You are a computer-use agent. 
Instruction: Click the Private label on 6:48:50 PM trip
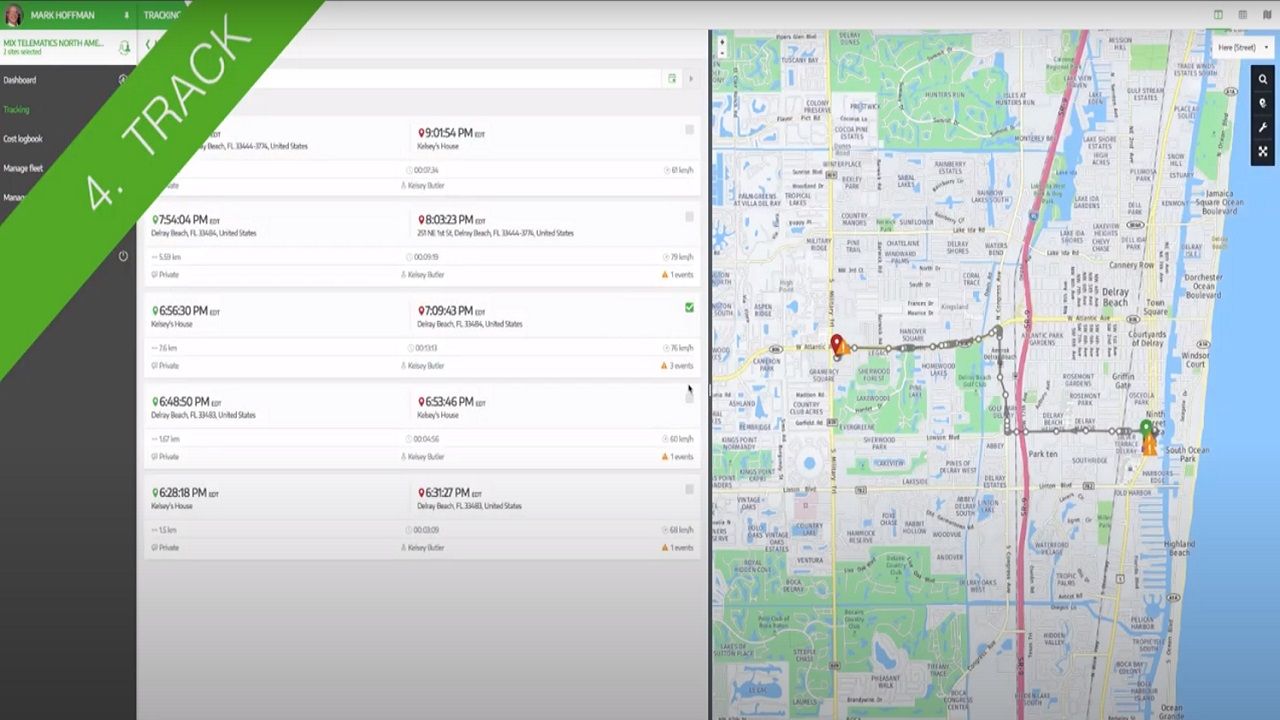click(169, 457)
